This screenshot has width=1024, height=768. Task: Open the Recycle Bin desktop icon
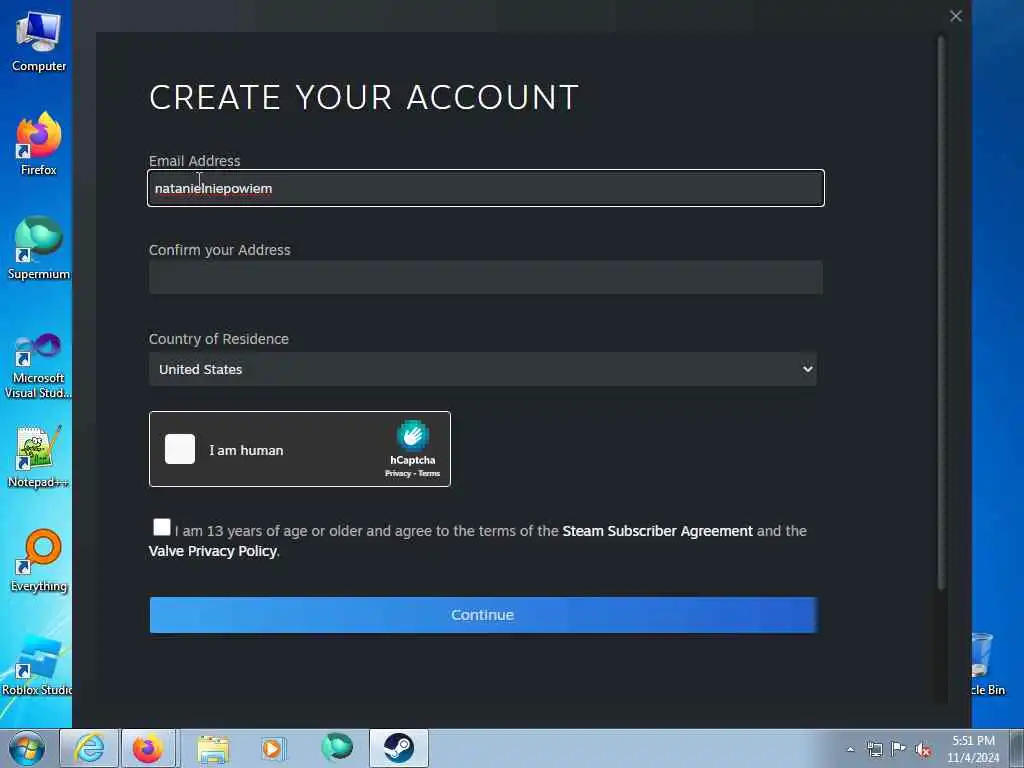986,665
